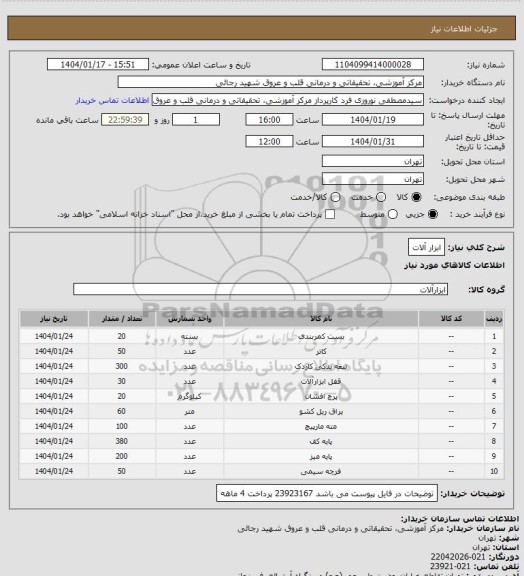
Task: Select the جزیی purchase type radio
Action: coord(433,214)
